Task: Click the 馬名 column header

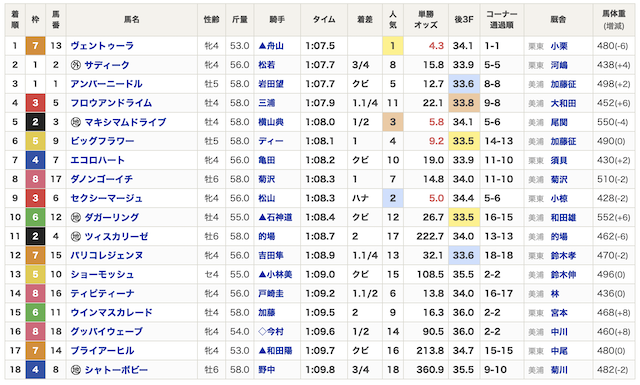Action: tap(132, 19)
